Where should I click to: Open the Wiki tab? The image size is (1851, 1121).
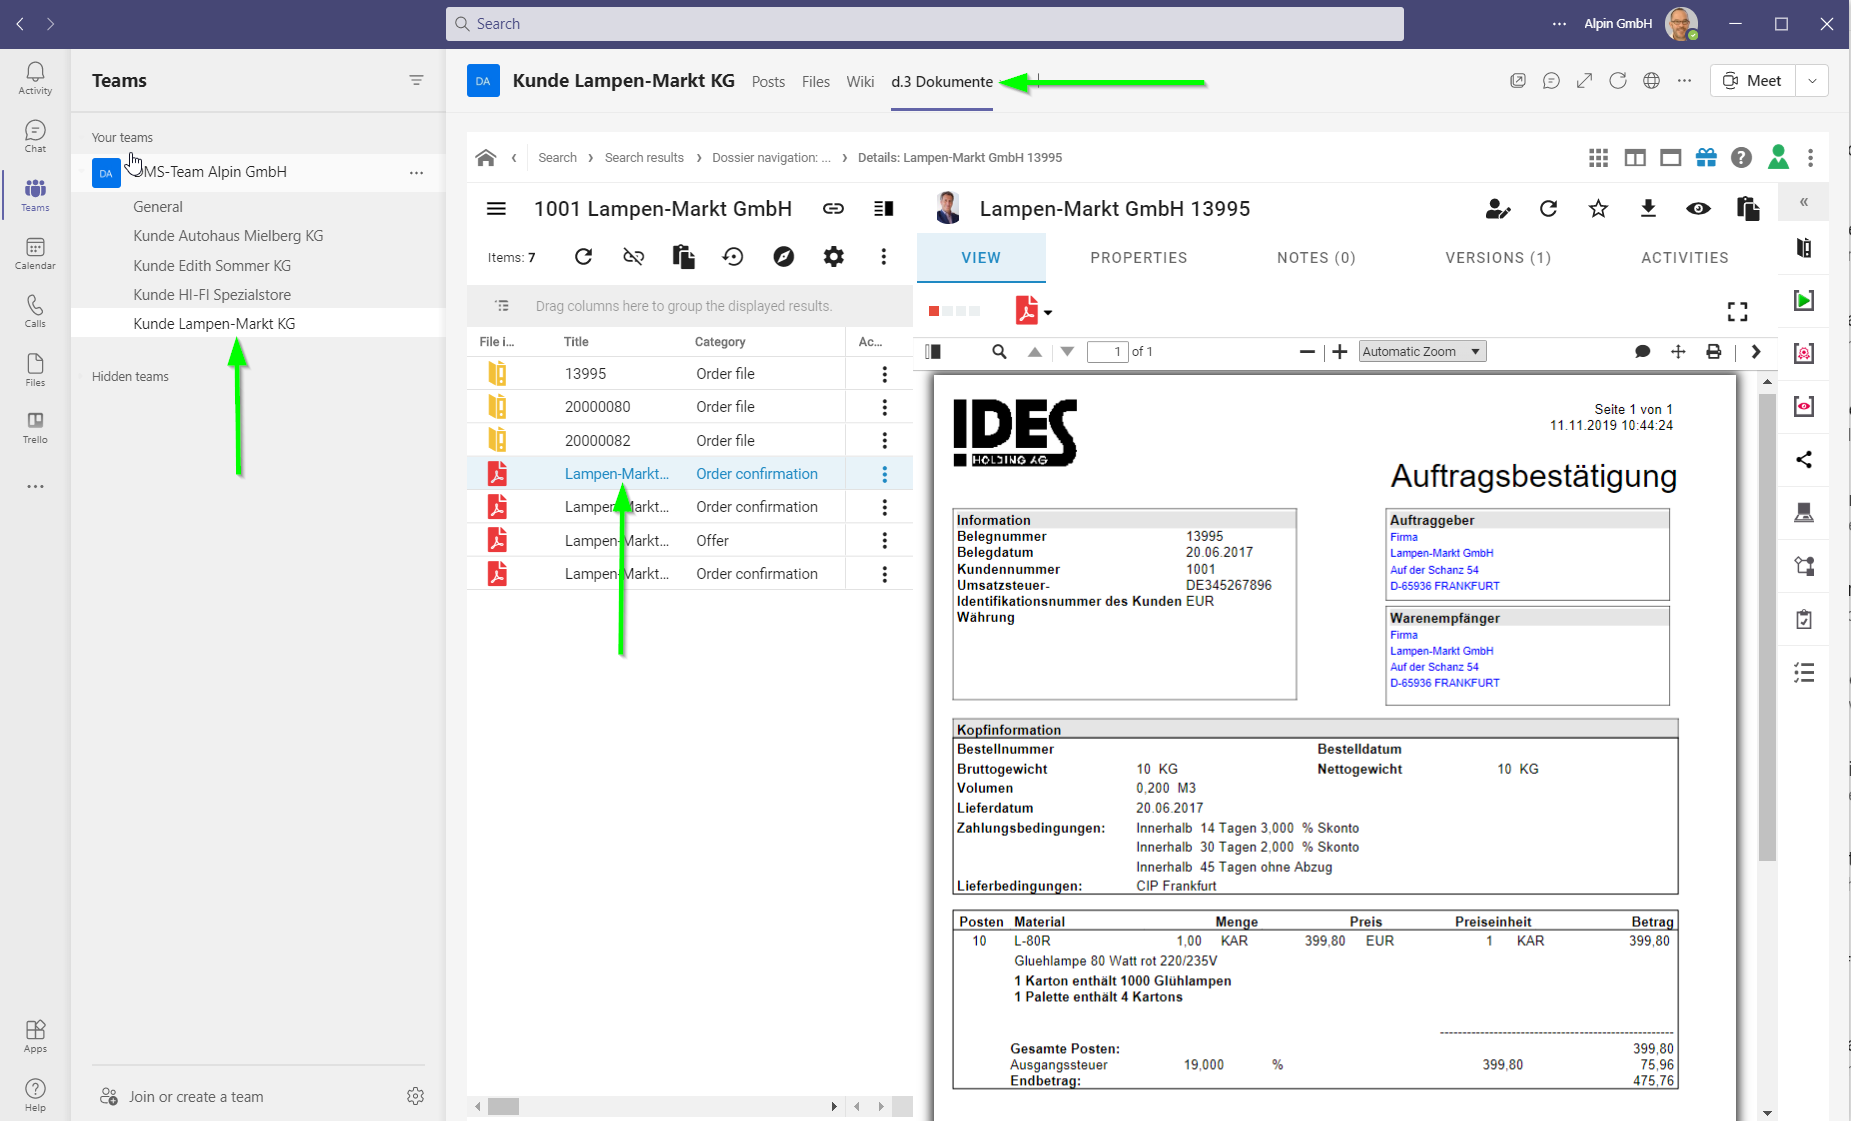coord(860,82)
